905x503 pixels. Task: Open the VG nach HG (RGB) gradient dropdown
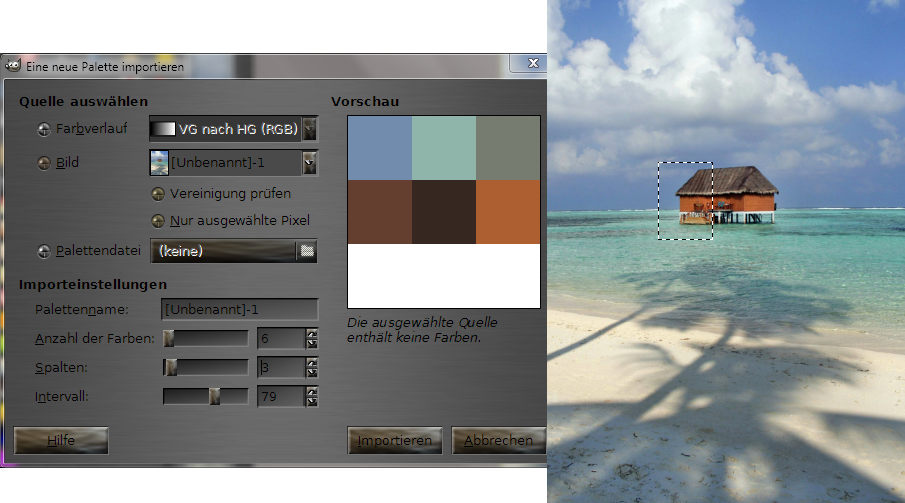click(310, 129)
